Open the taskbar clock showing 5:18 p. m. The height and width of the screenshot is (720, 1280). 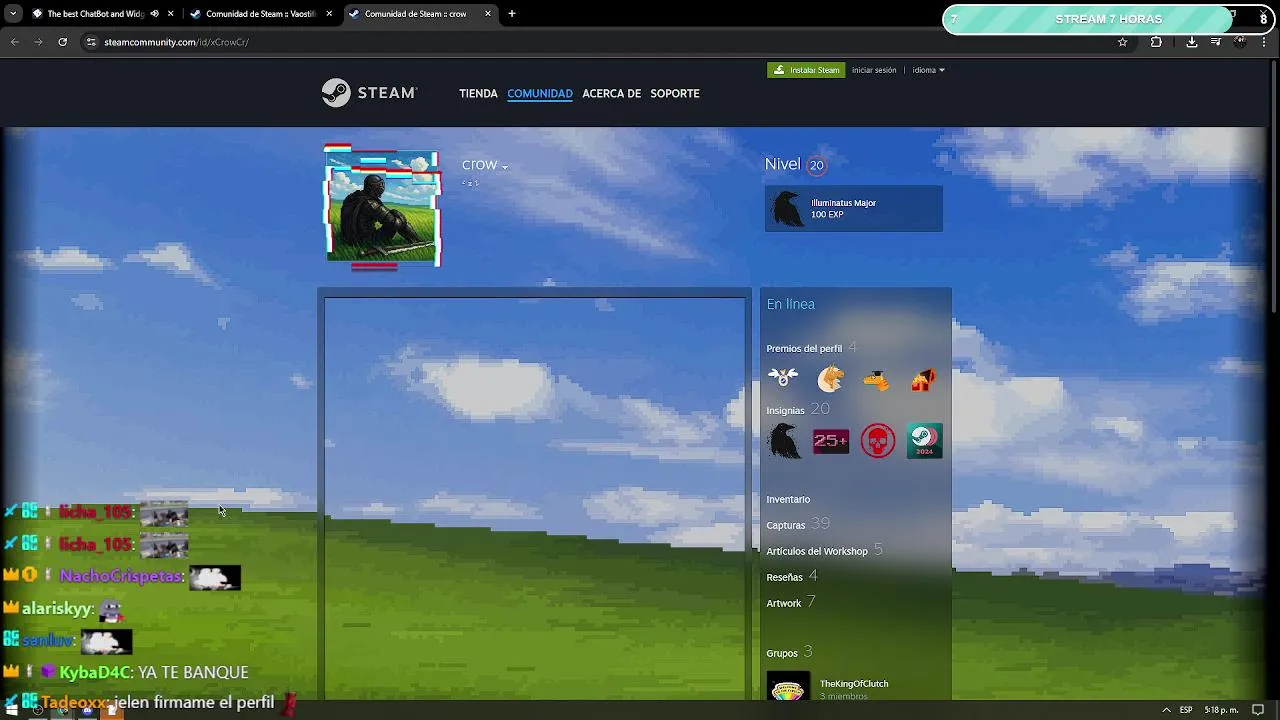pyautogui.click(x=1221, y=710)
